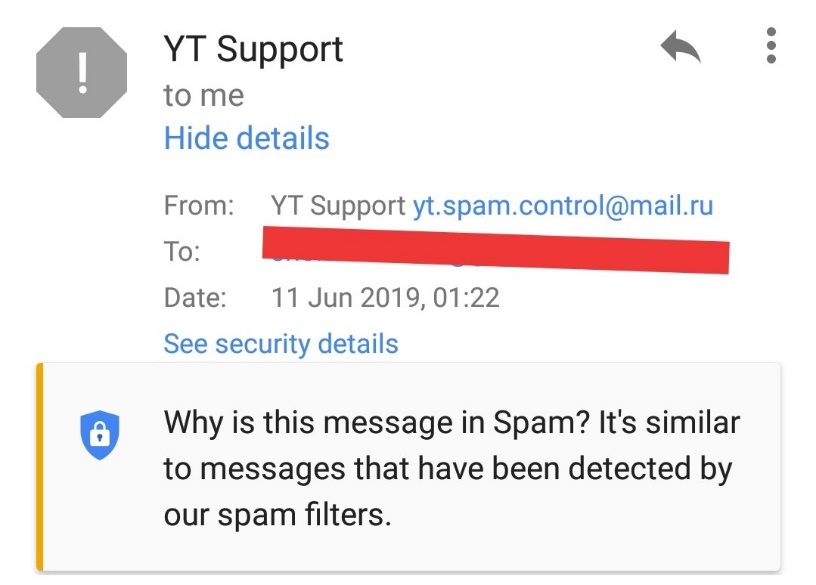Image resolution: width=816 pixels, height=585 pixels.
Task: Open See security details link
Action: [281, 344]
